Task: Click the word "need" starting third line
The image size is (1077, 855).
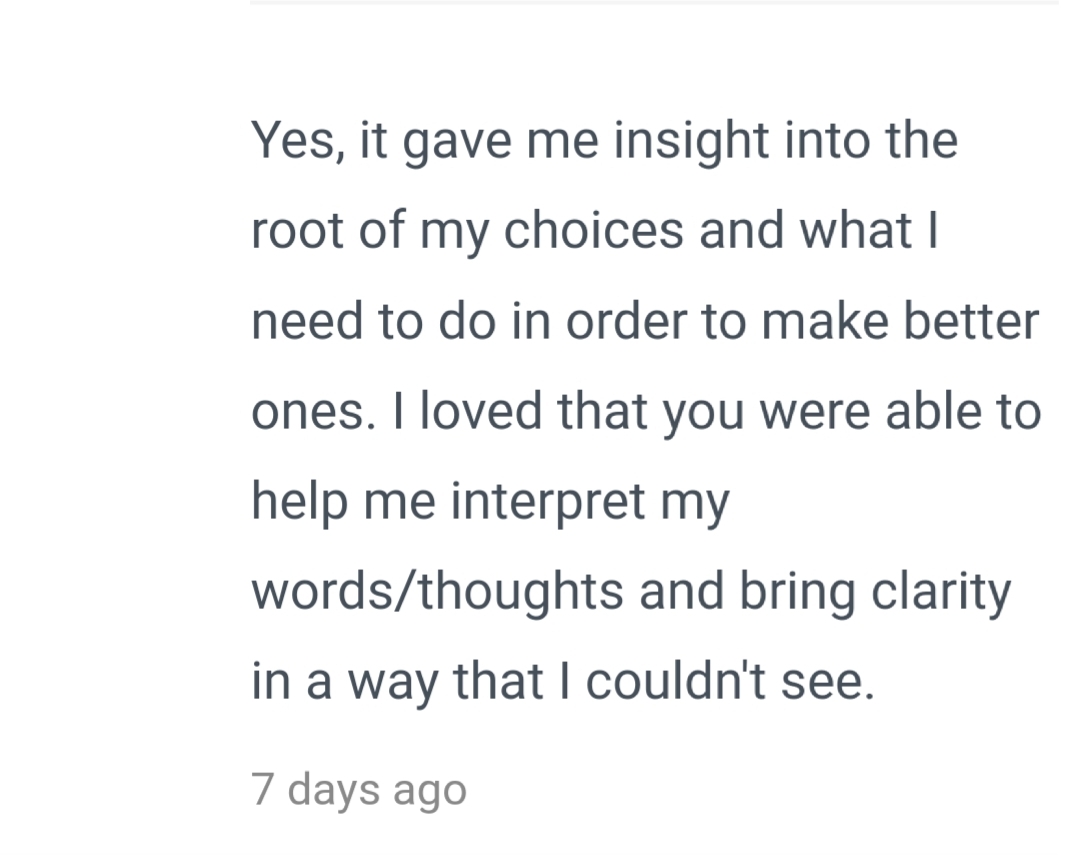Action: (x=307, y=321)
